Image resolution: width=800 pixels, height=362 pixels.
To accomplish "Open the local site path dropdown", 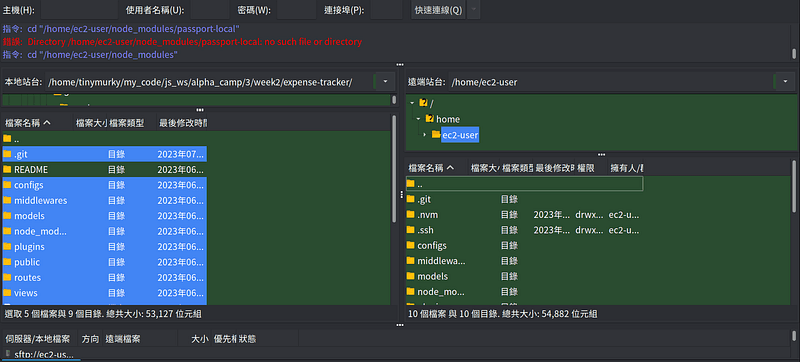I will [x=385, y=82].
